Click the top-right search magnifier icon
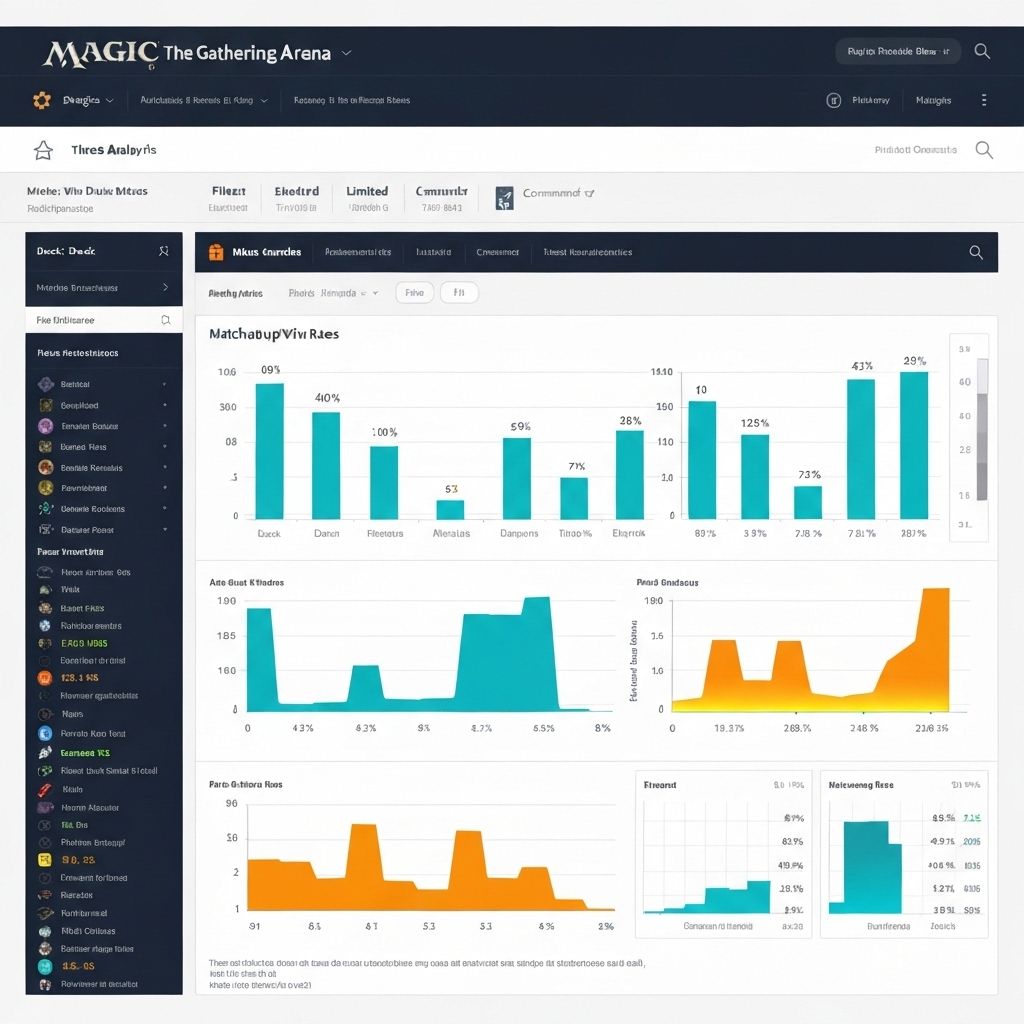The height and width of the screenshot is (1024, 1024). (x=981, y=50)
